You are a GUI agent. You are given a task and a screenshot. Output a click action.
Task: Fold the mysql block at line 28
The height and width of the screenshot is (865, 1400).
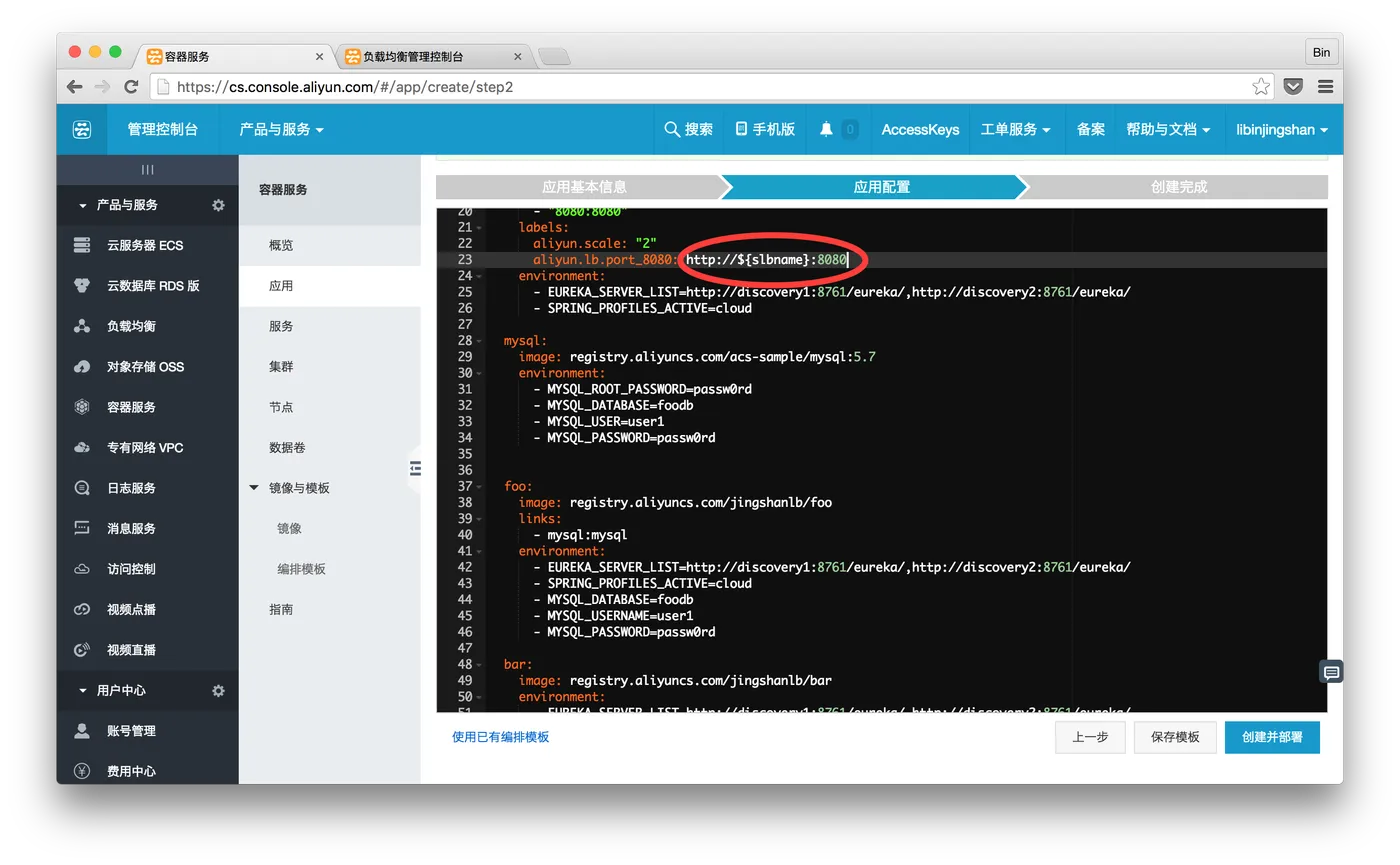tap(479, 340)
